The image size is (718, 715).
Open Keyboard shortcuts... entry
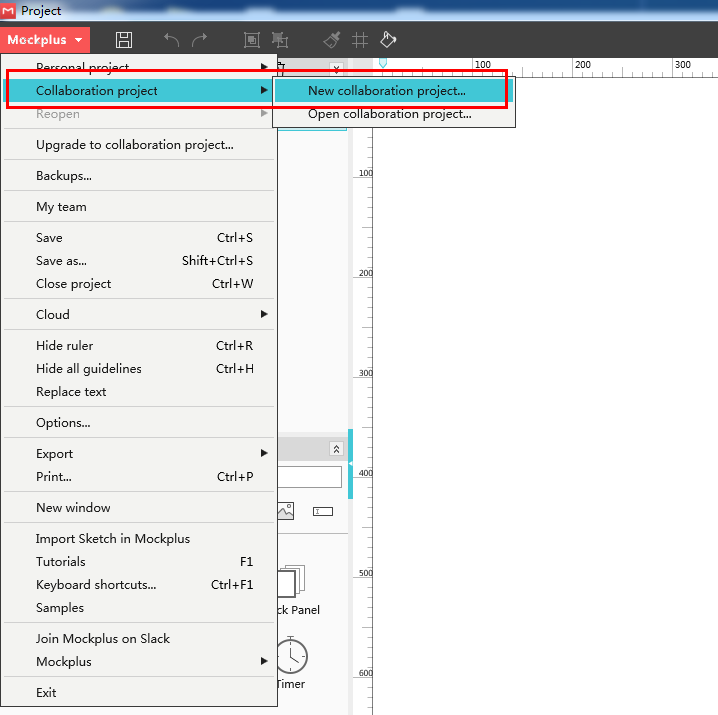point(139,585)
